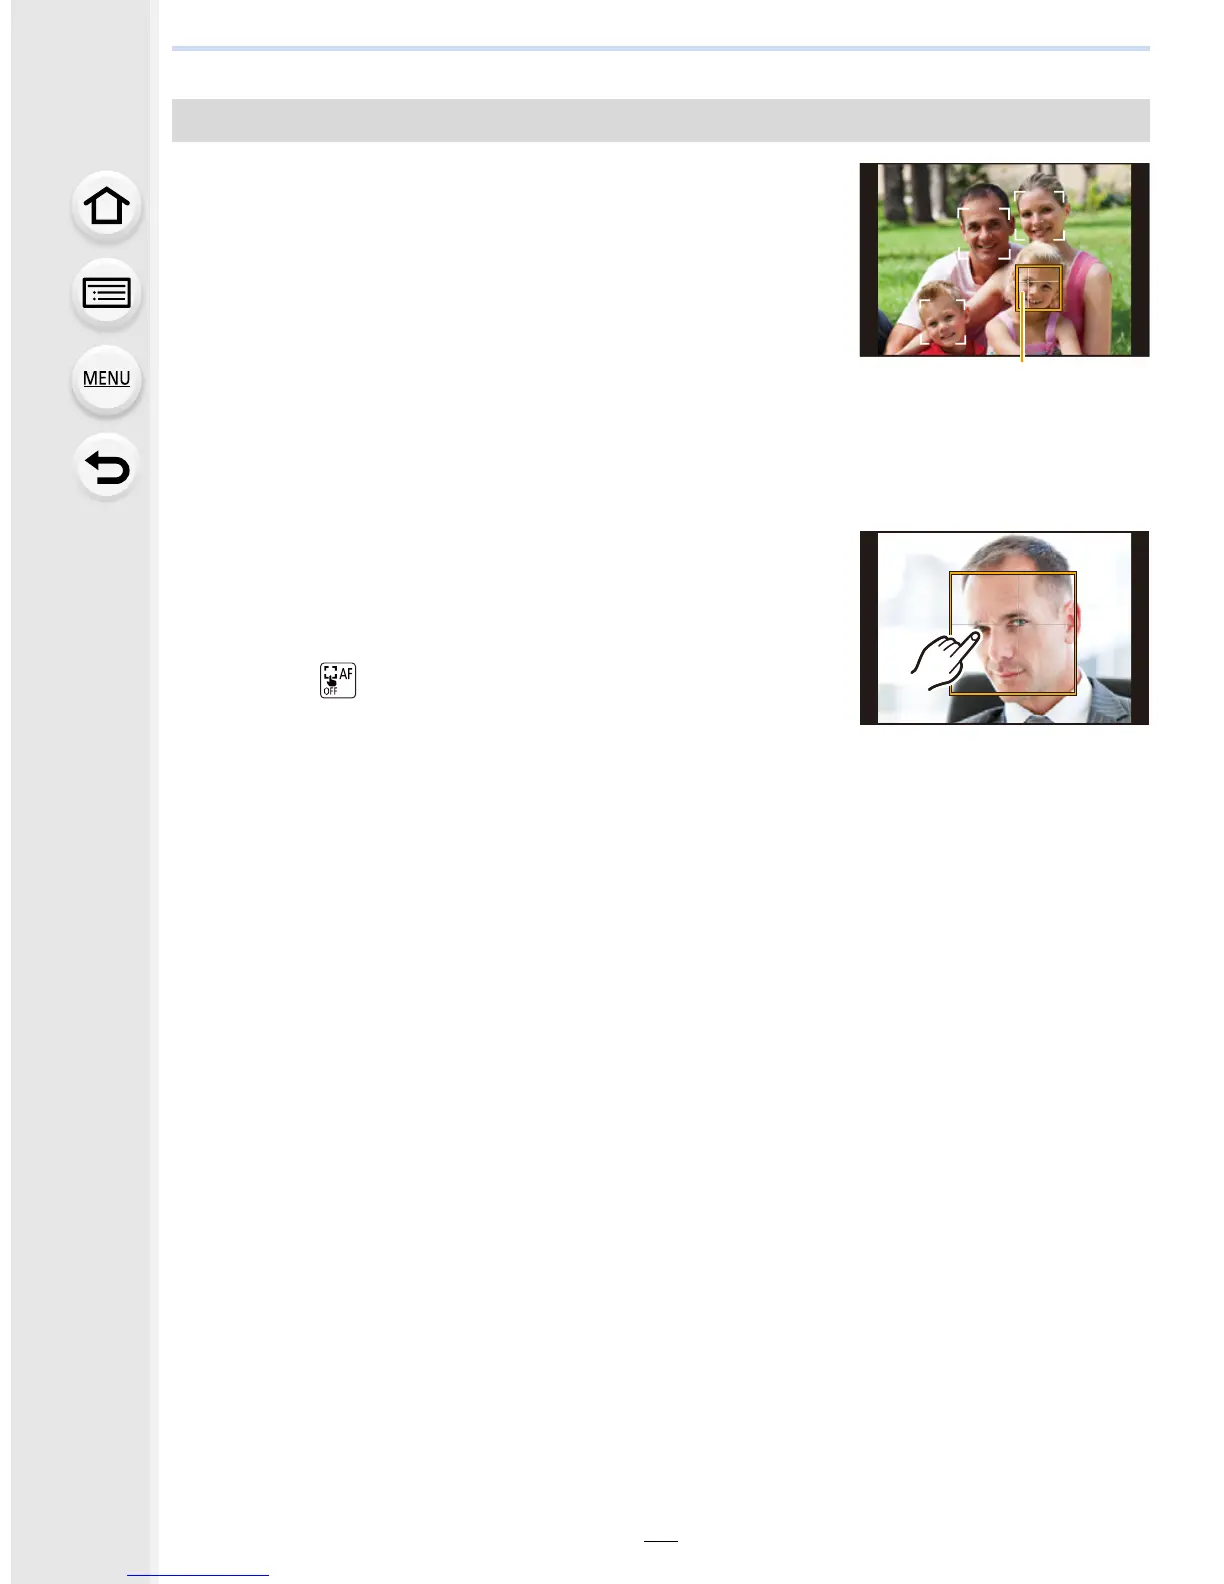Click the large yellow AF frame on man's portrait
Screen dimensions: 1224x1584
click(1012, 633)
